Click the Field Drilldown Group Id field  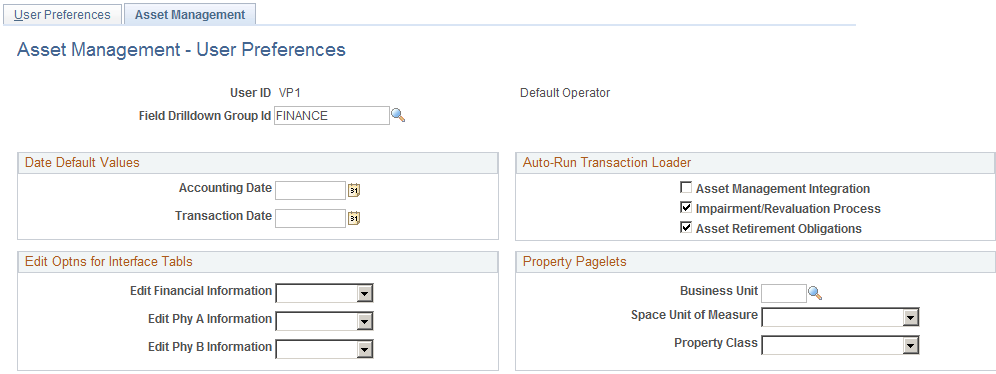pos(332,116)
